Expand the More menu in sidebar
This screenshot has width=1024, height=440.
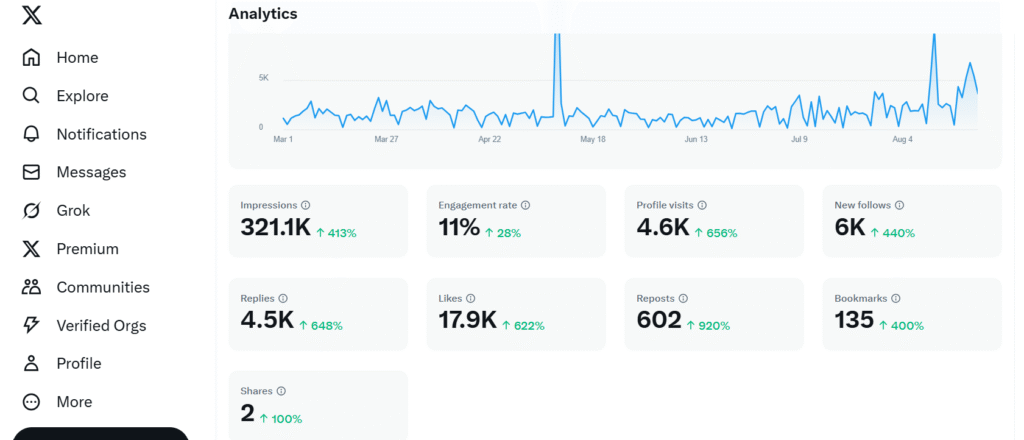(x=32, y=402)
